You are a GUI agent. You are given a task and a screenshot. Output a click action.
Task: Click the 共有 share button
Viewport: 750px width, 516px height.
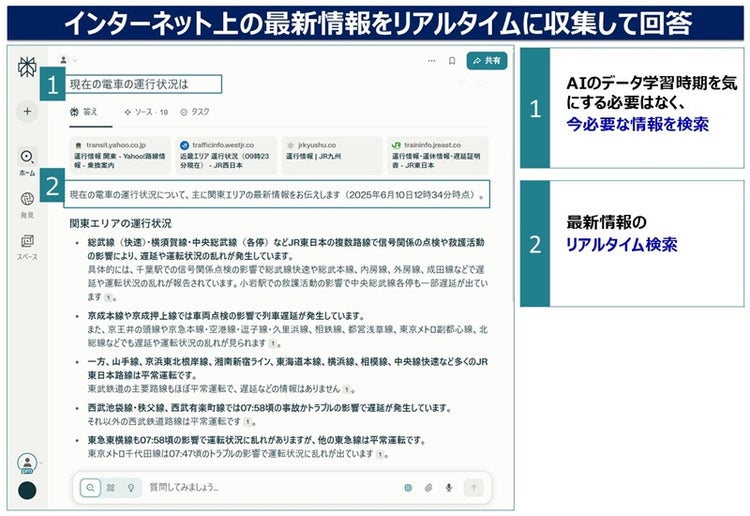point(486,61)
